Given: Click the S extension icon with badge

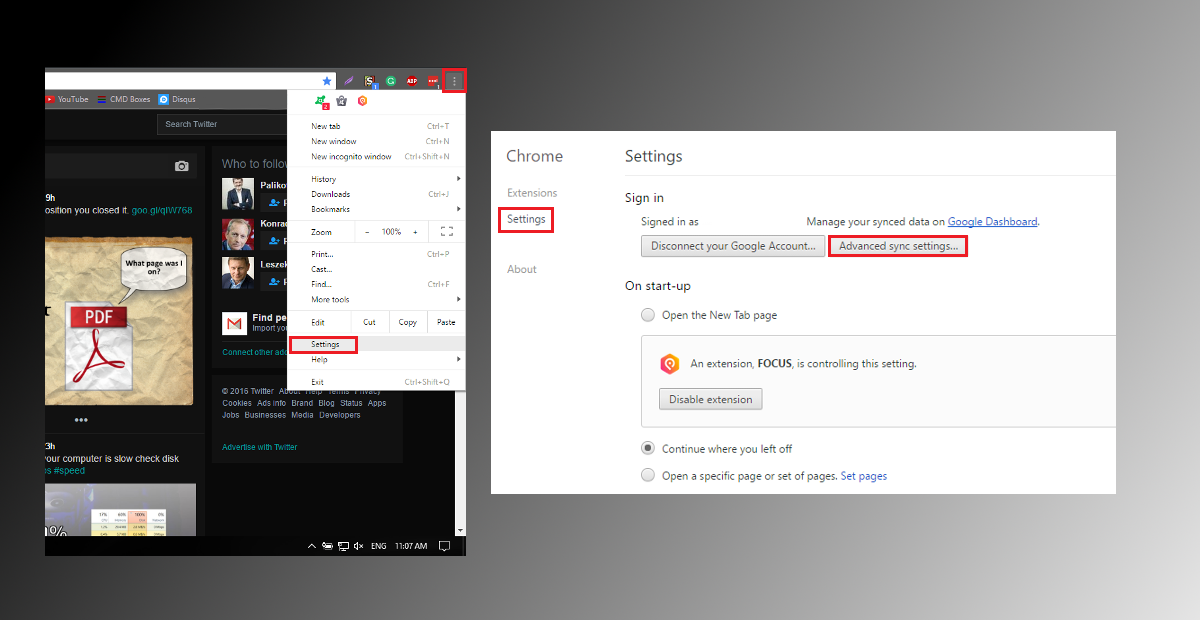Looking at the screenshot, I should pyautogui.click(x=370, y=81).
